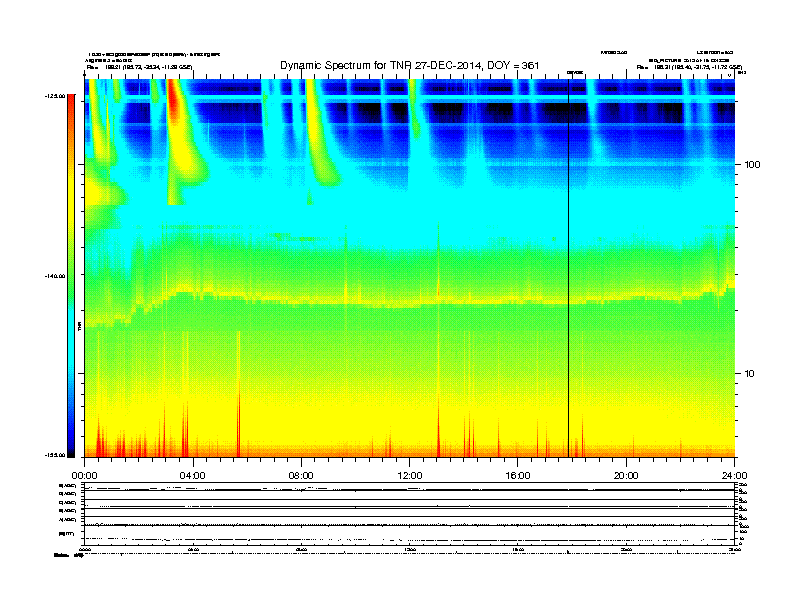This screenshot has height=612, width=792.
Task: Click the black vertical marker line near 18:00
Action: [568, 268]
